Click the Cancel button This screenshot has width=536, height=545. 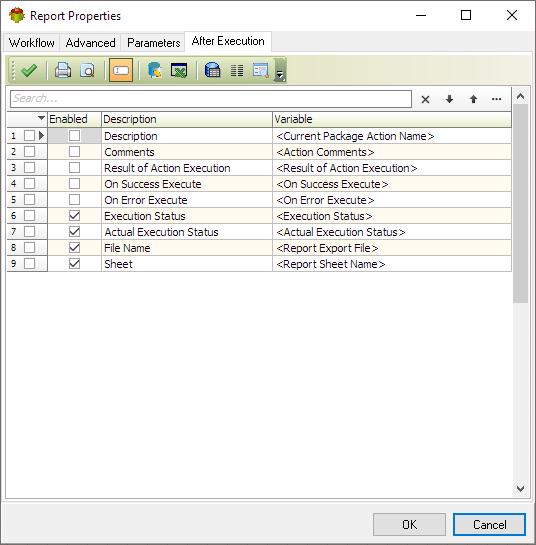tap(489, 524)
